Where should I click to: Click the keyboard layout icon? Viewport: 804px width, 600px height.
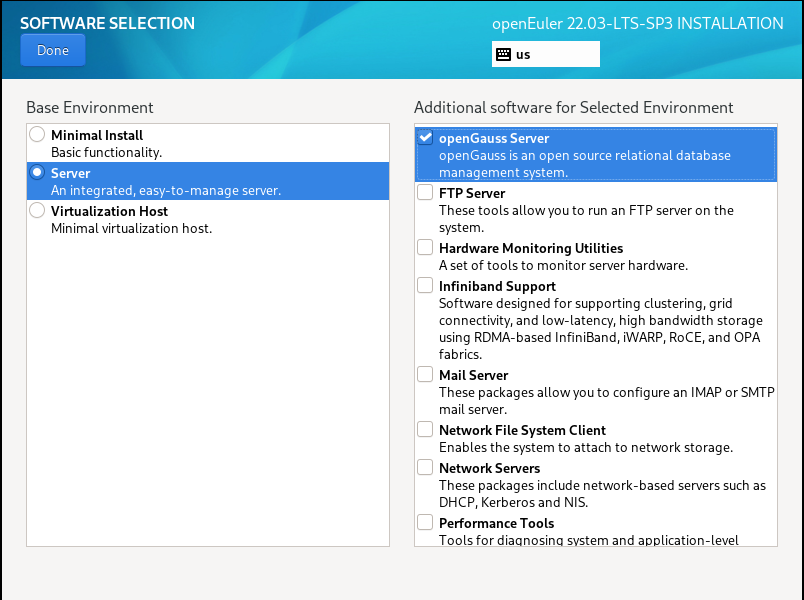tap(503, 54)
